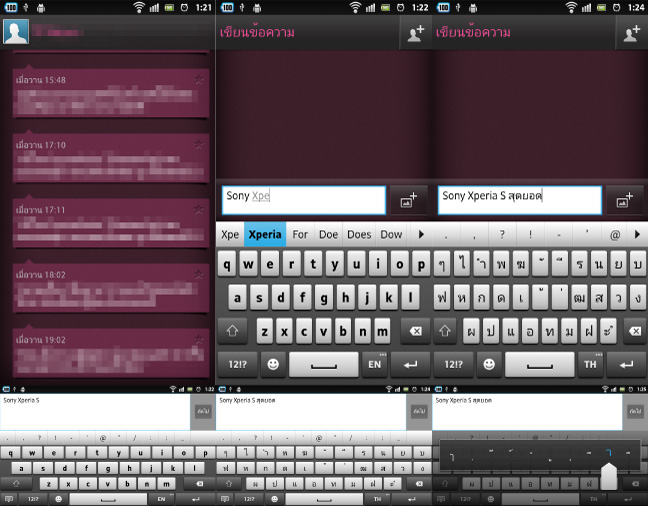Toggle Shift on the portrait English keyboard

coord(232,331)
